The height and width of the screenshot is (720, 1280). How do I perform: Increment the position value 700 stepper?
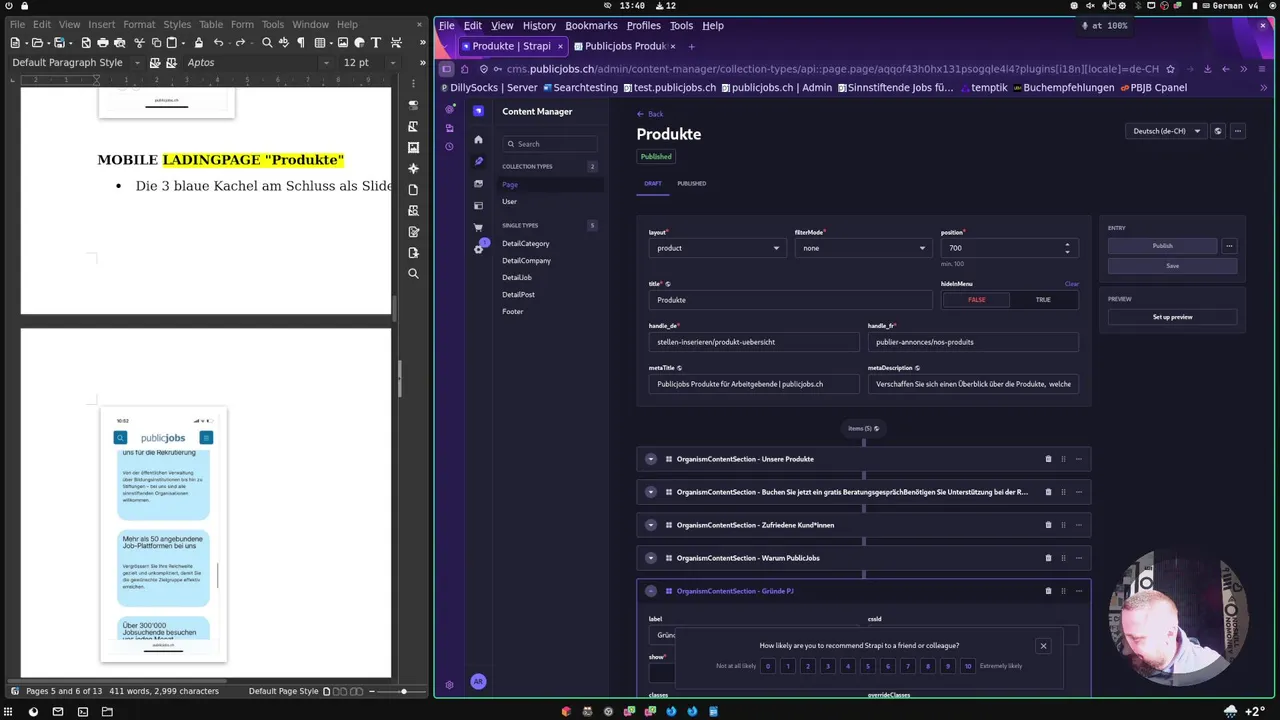click(x=1067, y=244)
